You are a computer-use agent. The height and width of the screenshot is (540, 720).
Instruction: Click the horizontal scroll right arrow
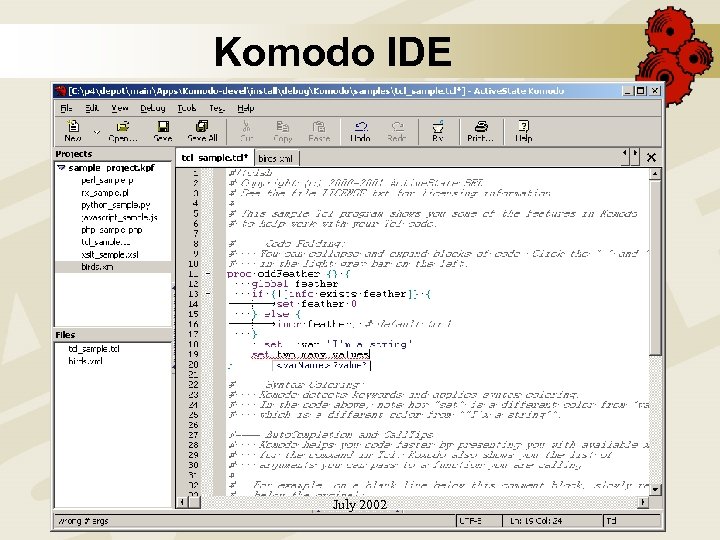(643, 502)
